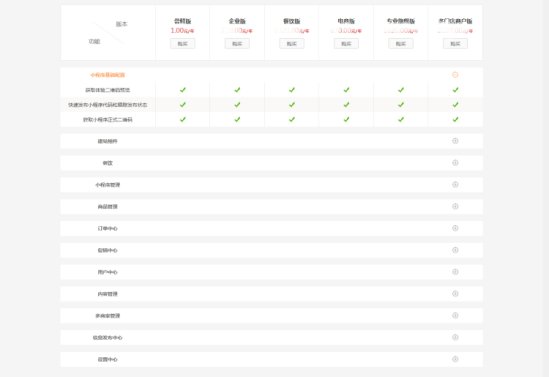Screen dimensions: 549x377
Task: Click the 快速发布小程序代码和跟踪发布状态 row label
Action: click(107, 105)
